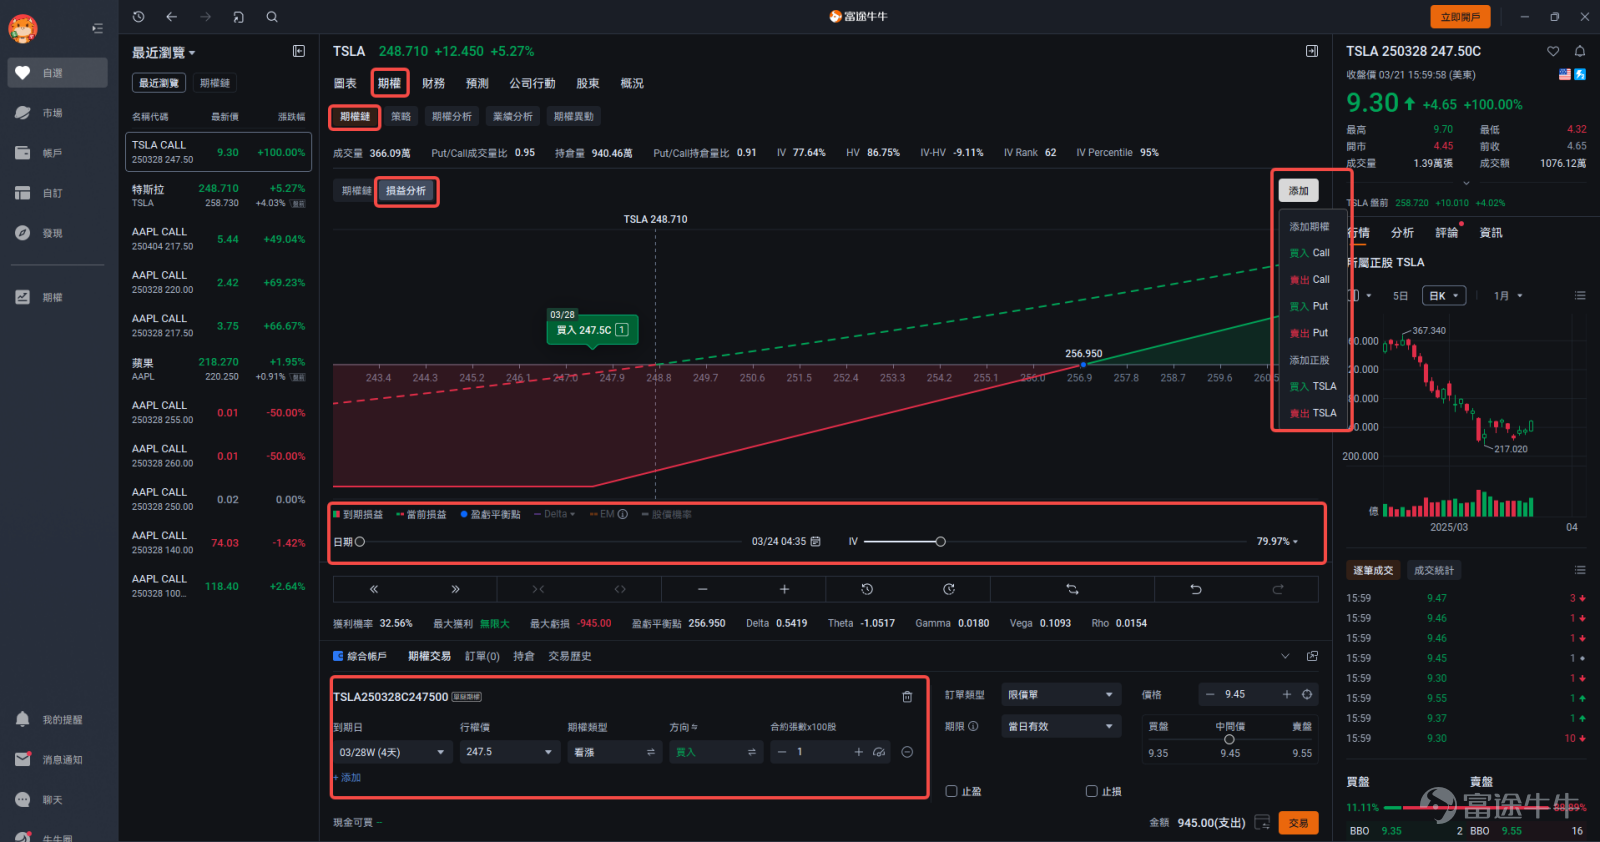1600x842 pixels.
Task: Enable the 止損 stop-loss checkbox
Action: [x=1092, y=791]
